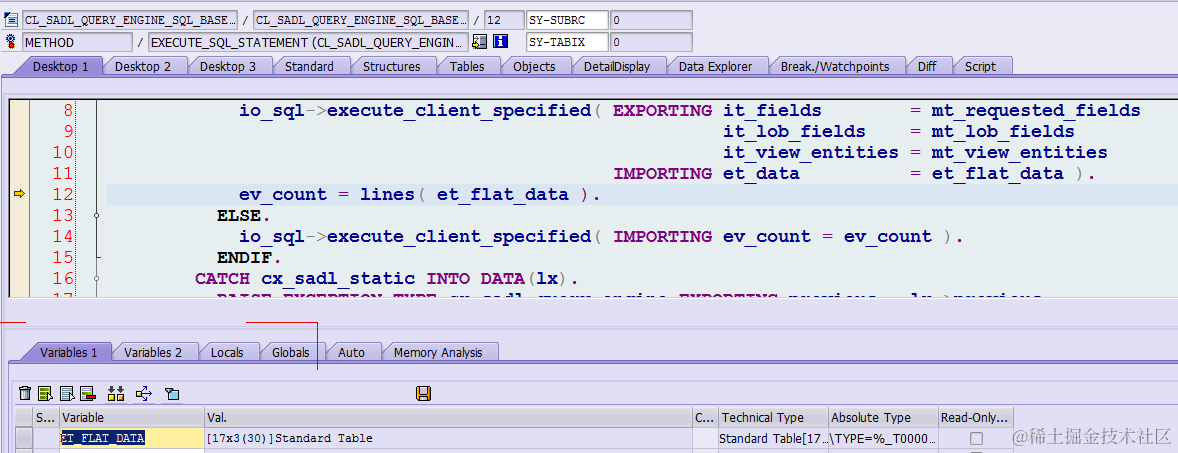This screenshot has height=453, width=1178.
Task: Select the Auto tab
Action: 351,352
